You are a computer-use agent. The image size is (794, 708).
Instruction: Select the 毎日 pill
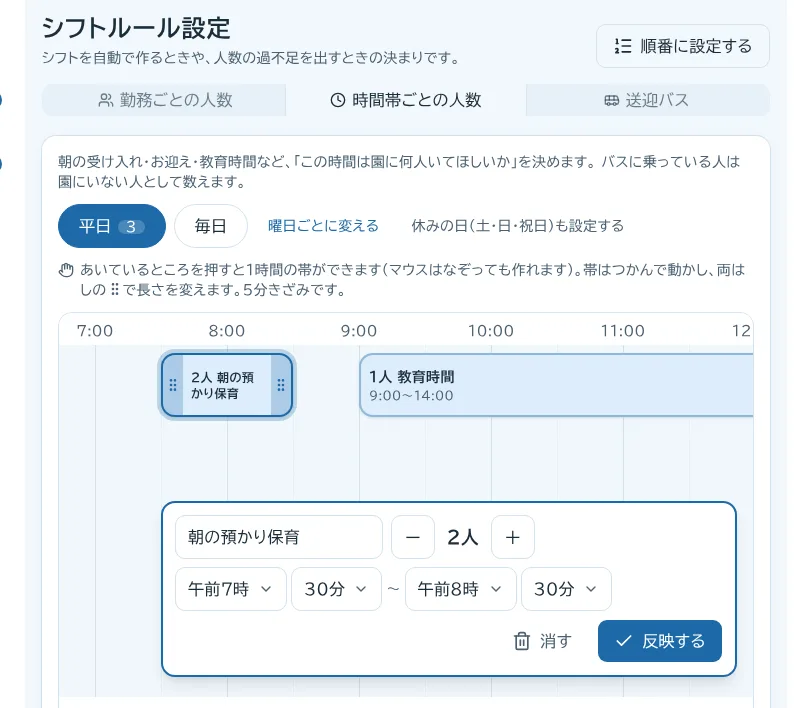click(211, 226)
